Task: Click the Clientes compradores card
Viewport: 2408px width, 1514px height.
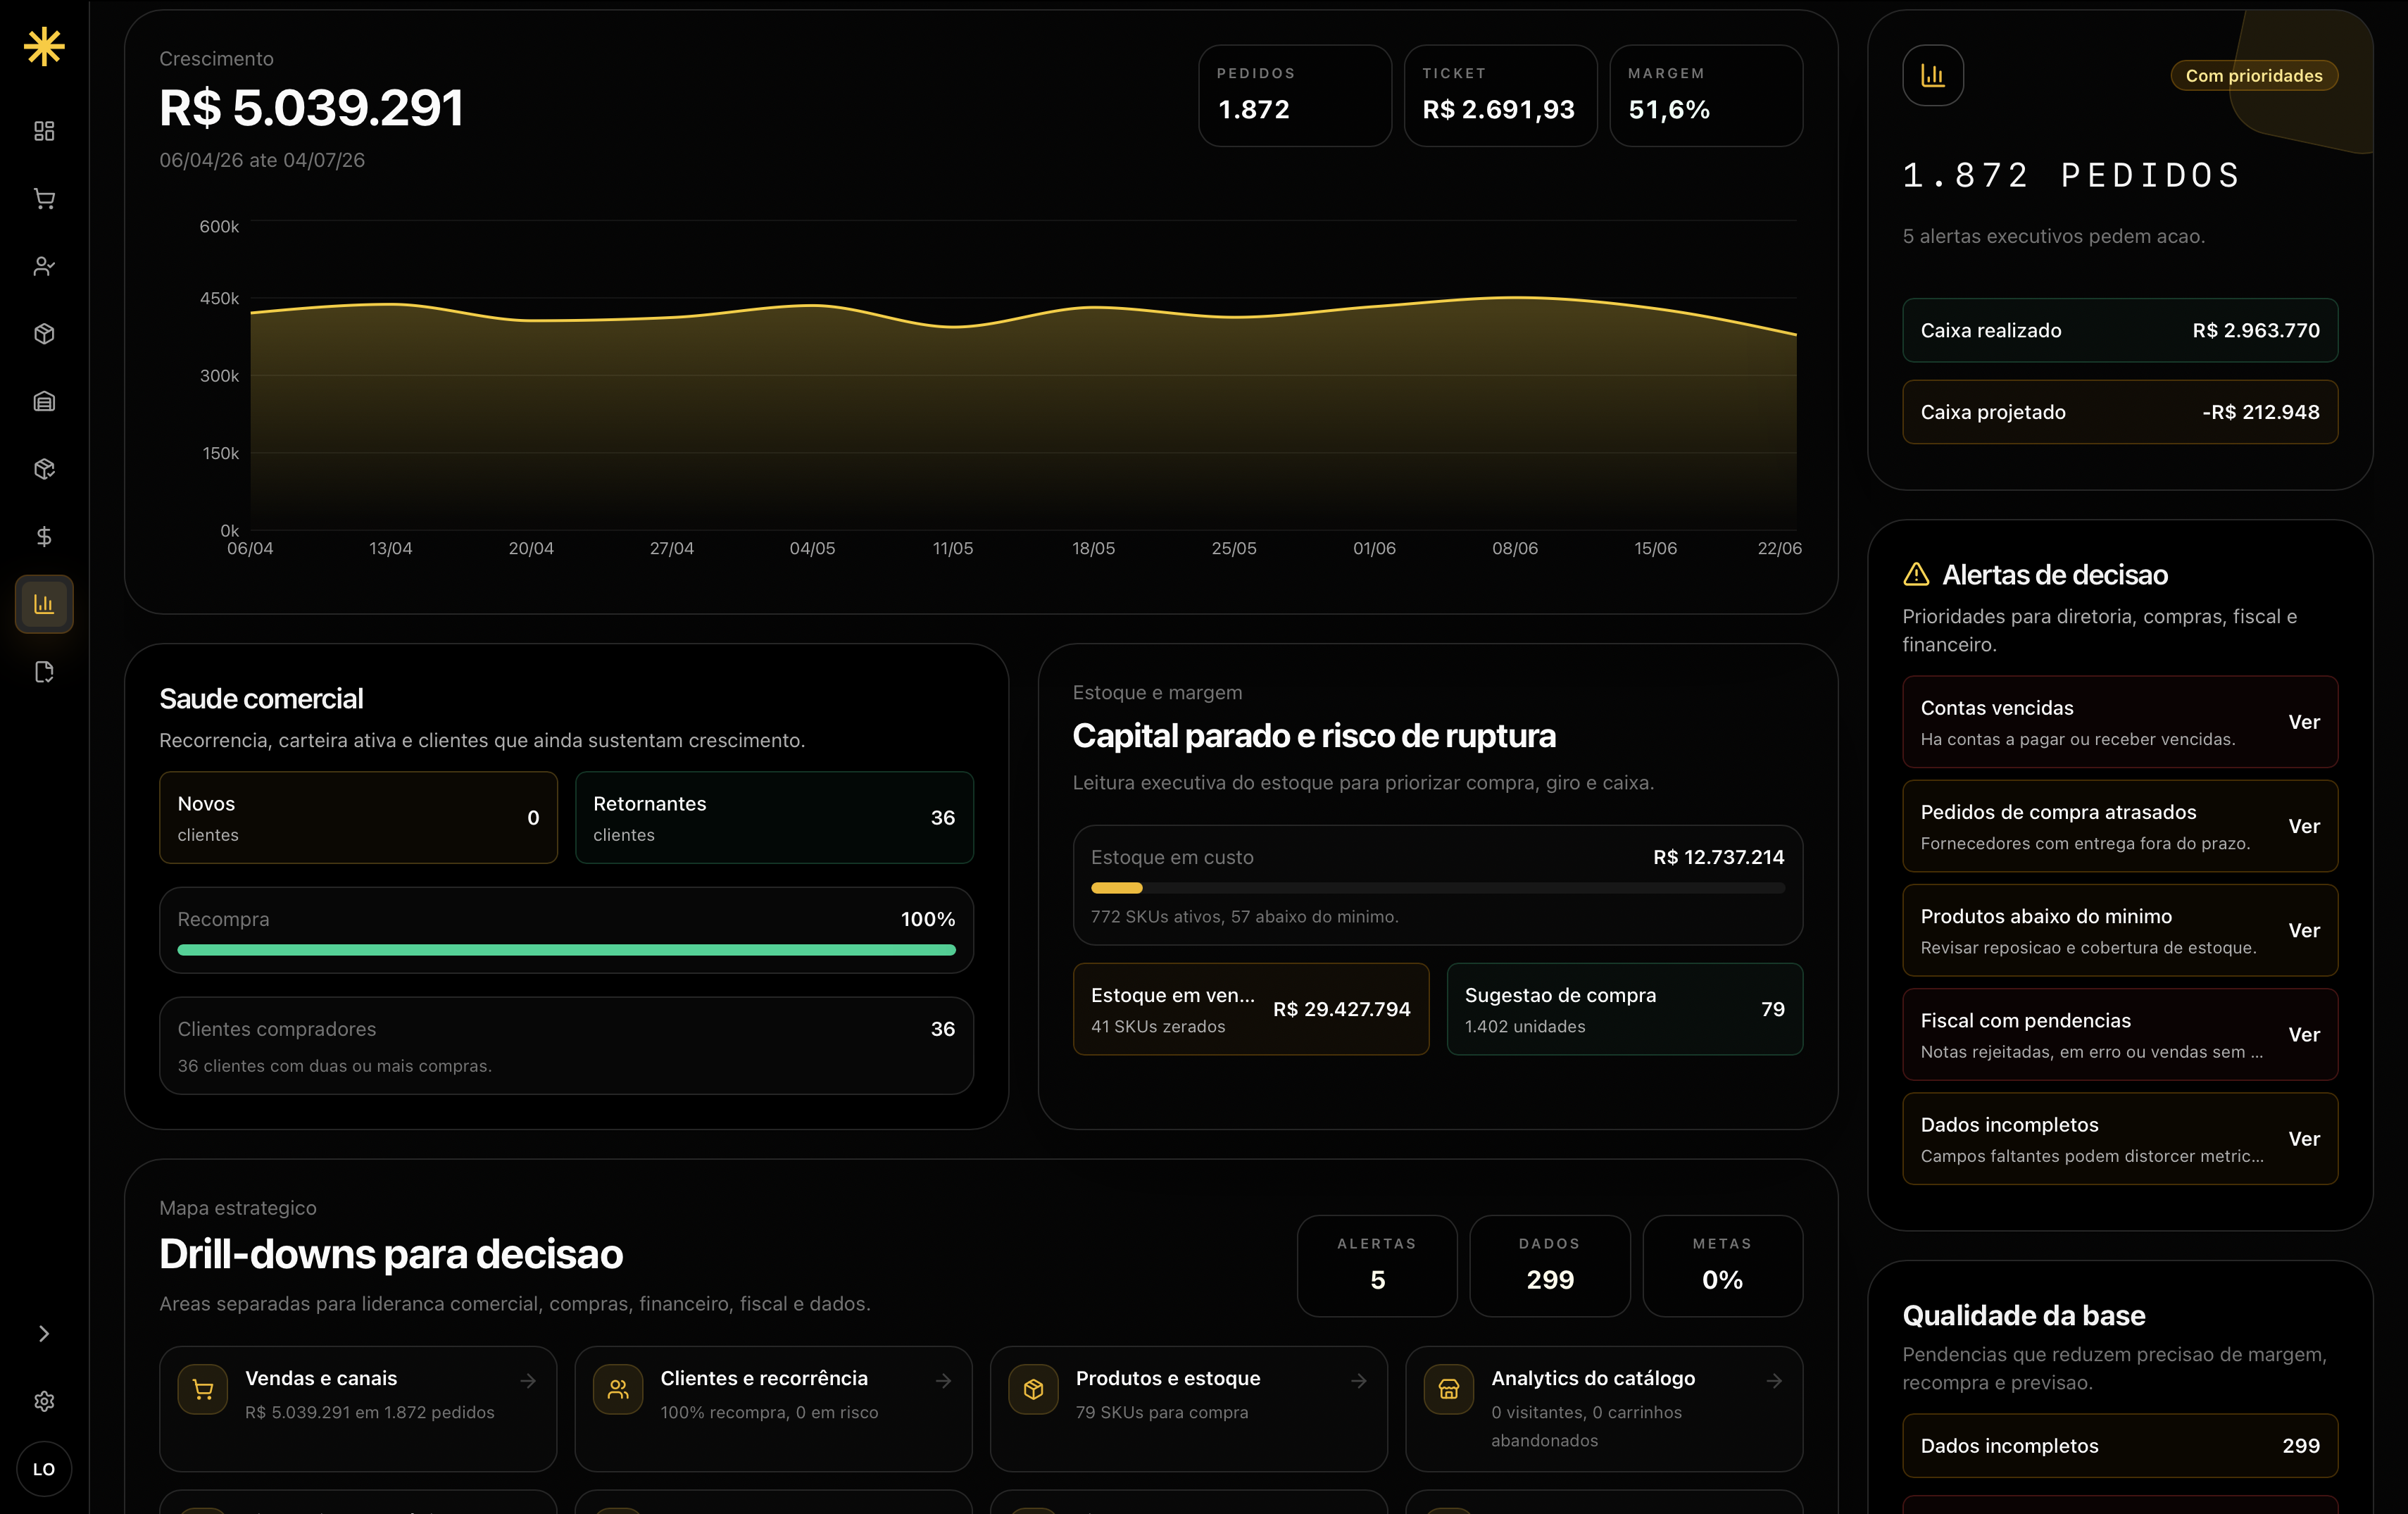Action: click(x=566, y=1045)
